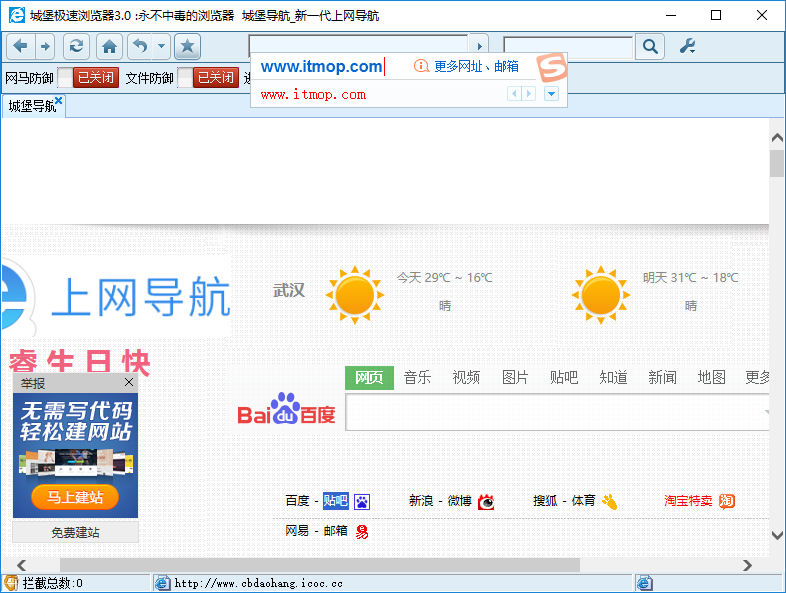Expand the undo history dropdown arrow

point(161,47)
